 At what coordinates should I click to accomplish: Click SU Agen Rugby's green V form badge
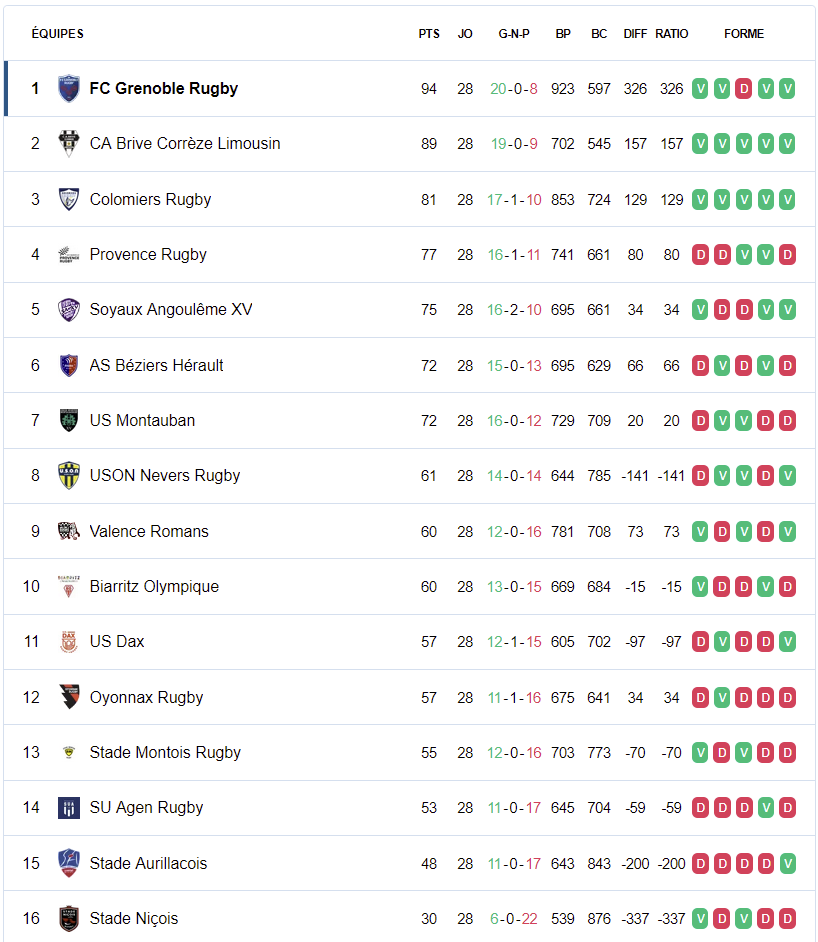pos(766,808)
